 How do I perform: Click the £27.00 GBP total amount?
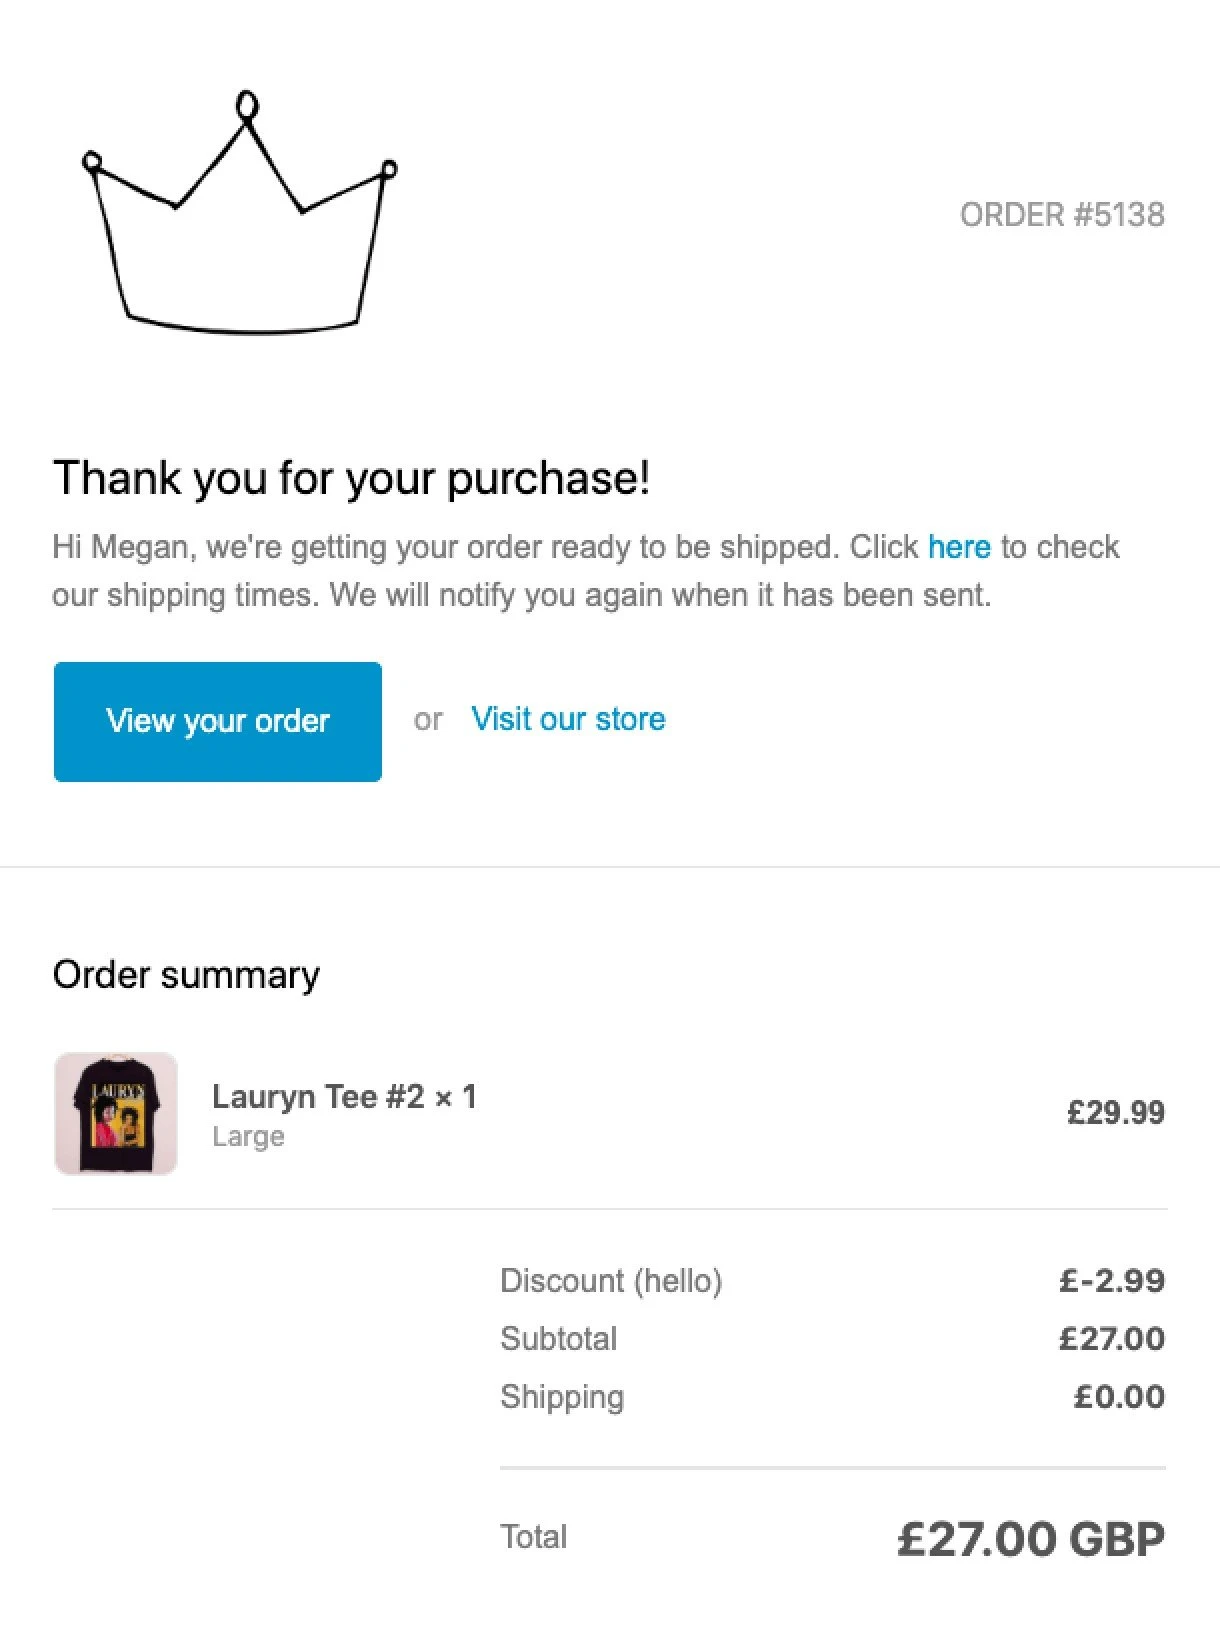point(1031,1539)
